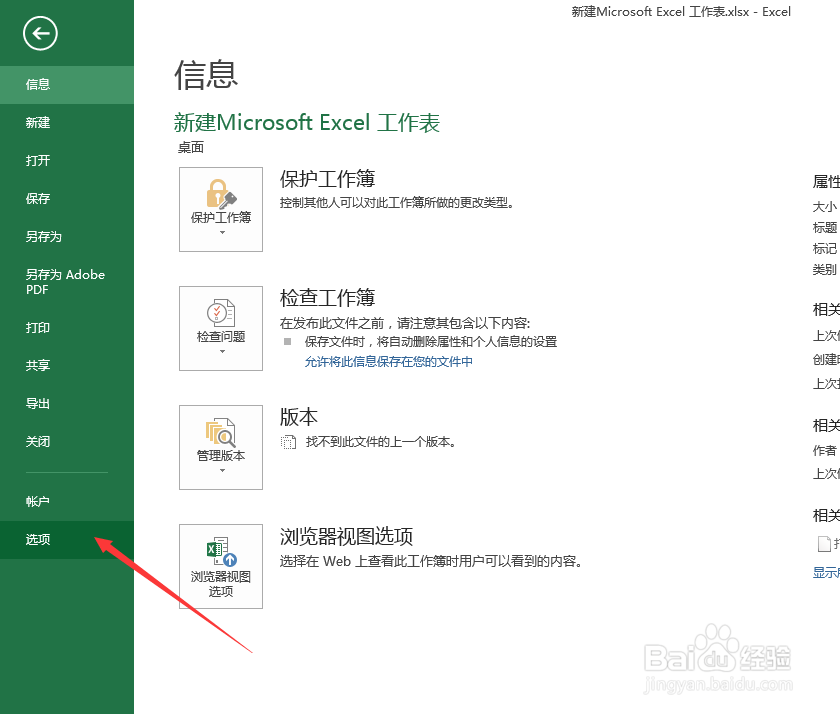Expand the 保护工作簿 dropdown arrow
This screenshot has height=714, width=840.
point(222,232)
